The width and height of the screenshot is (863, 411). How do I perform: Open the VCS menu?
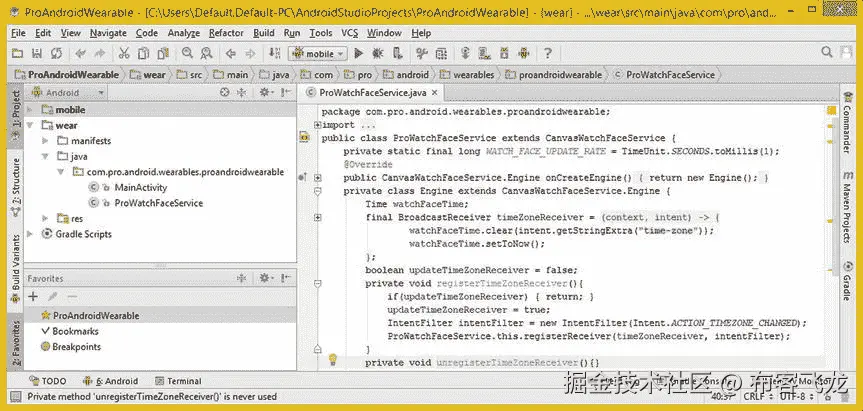[349, 33]
